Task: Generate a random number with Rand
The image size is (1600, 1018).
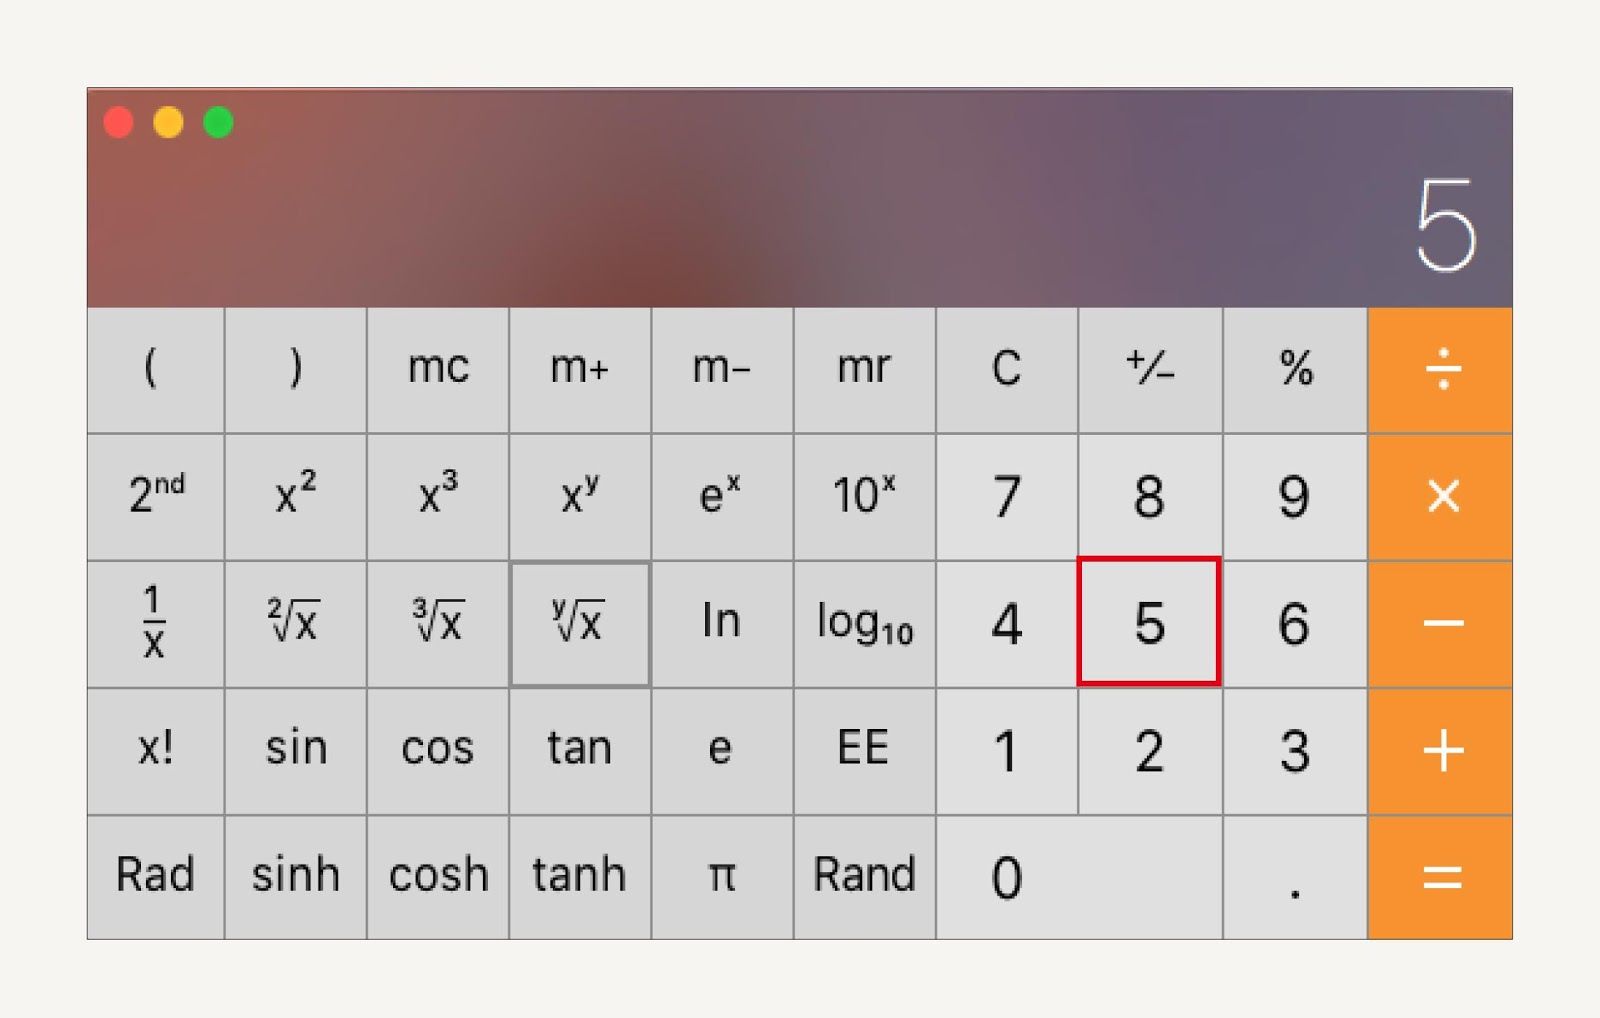Action: pos(864,877)
